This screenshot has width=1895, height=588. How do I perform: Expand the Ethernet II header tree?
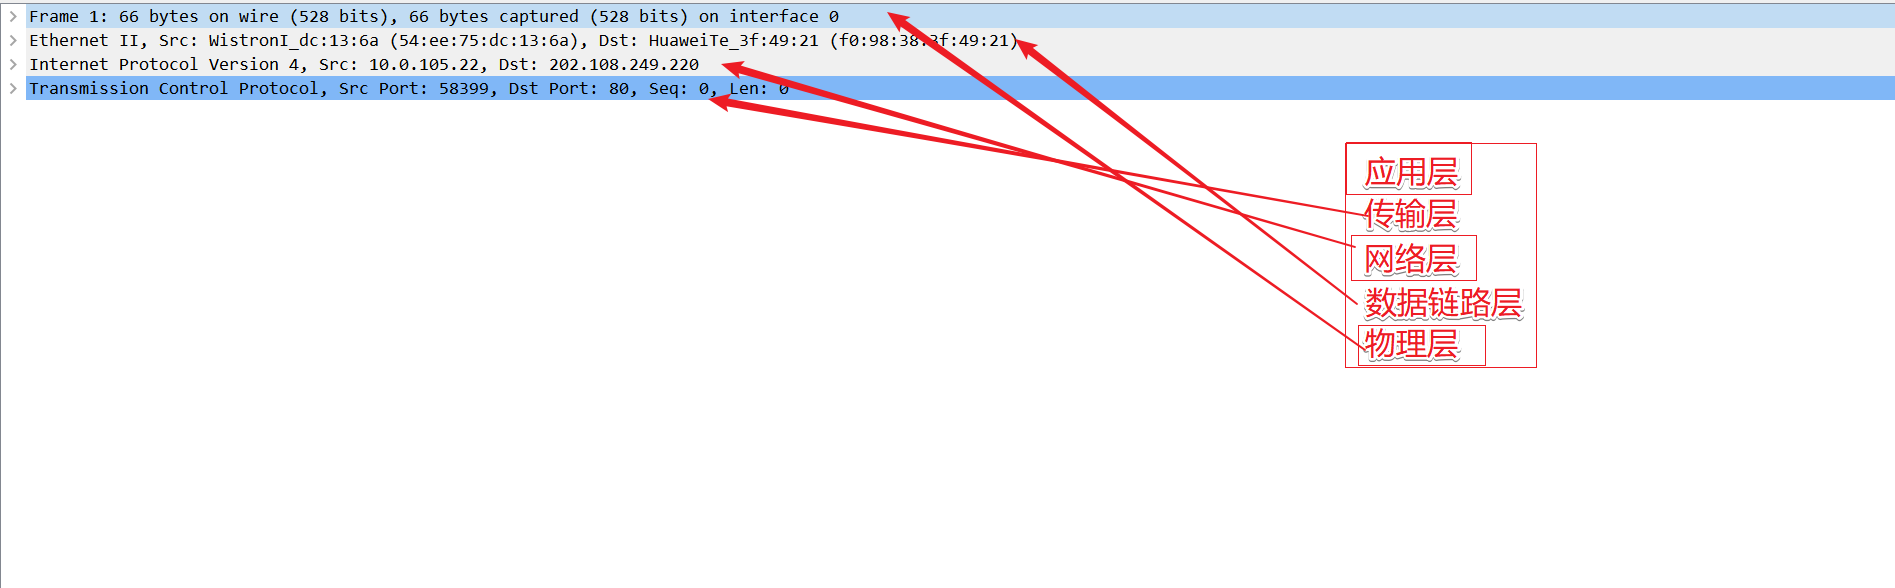13,40
